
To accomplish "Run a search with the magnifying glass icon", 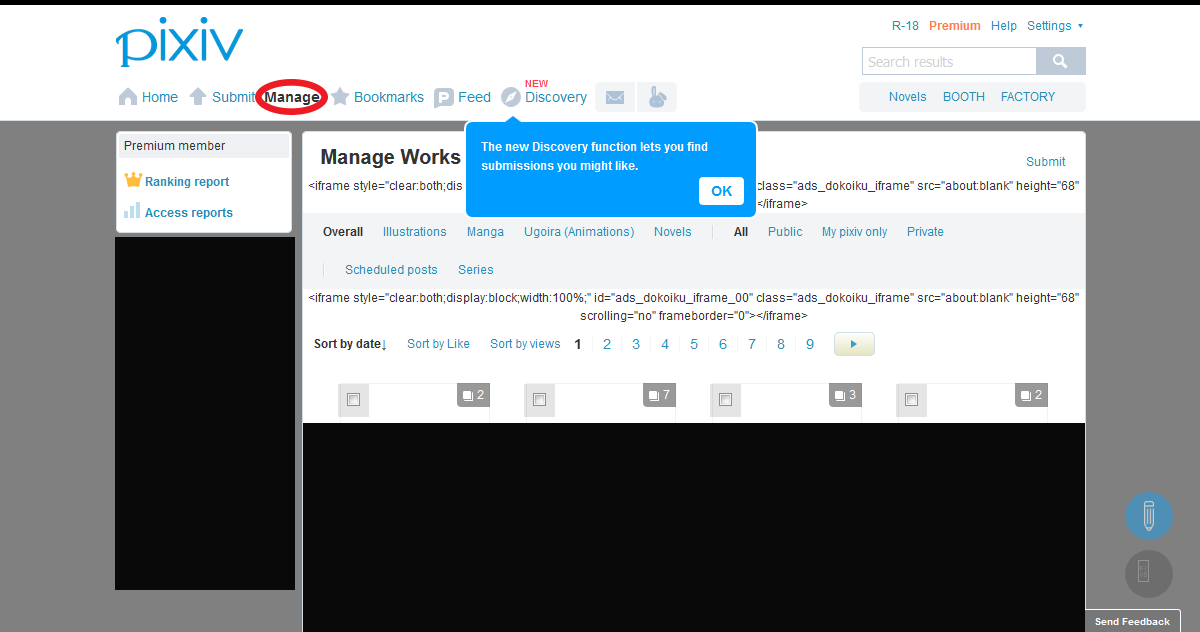I will click(1060, 61).
